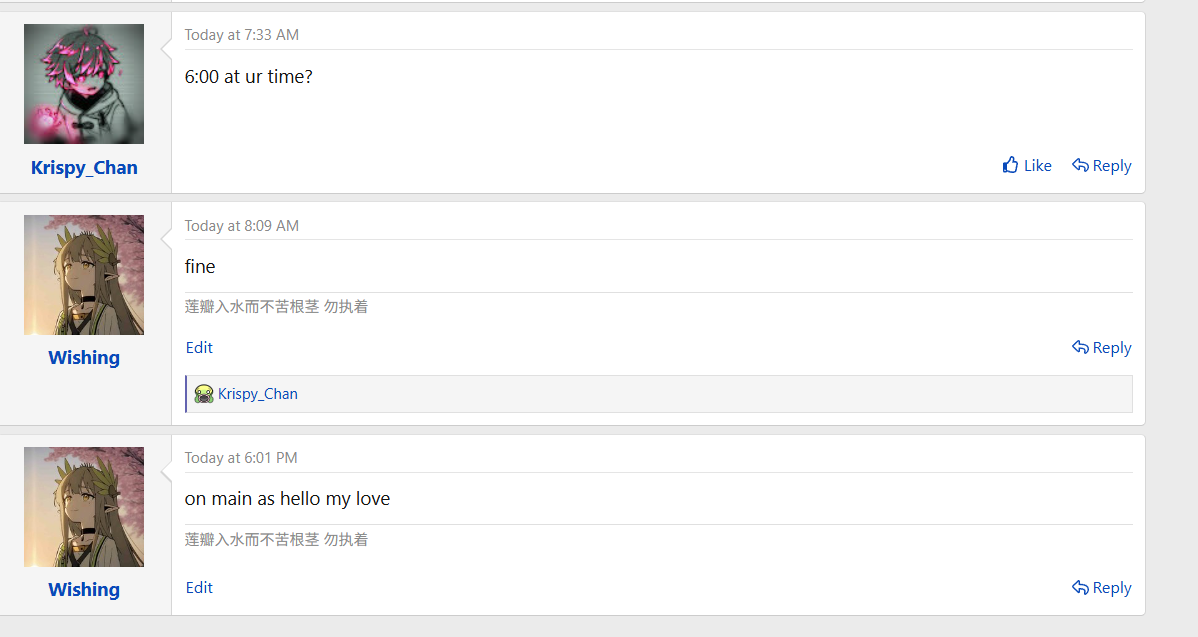Open Wishing's username link under the 8:09 AM post

coord(84,357)
